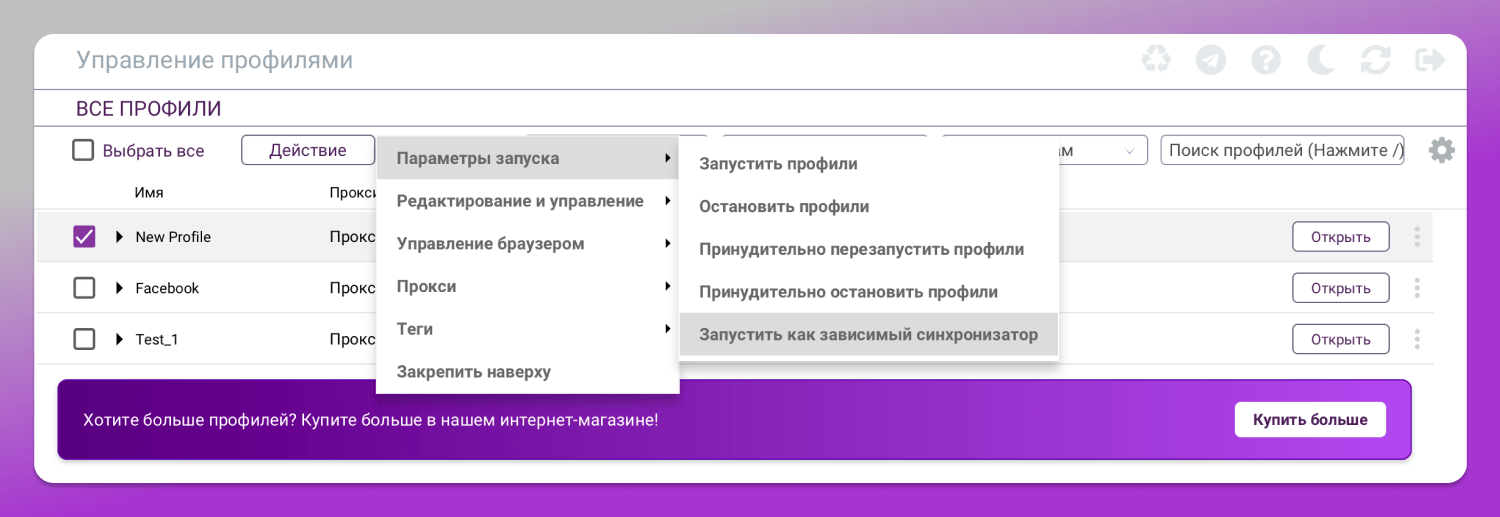The width and height of the screenshot is (1500, 517).
Task: Check the Test_1 profile checkbox
Action: tap(84, 339)
